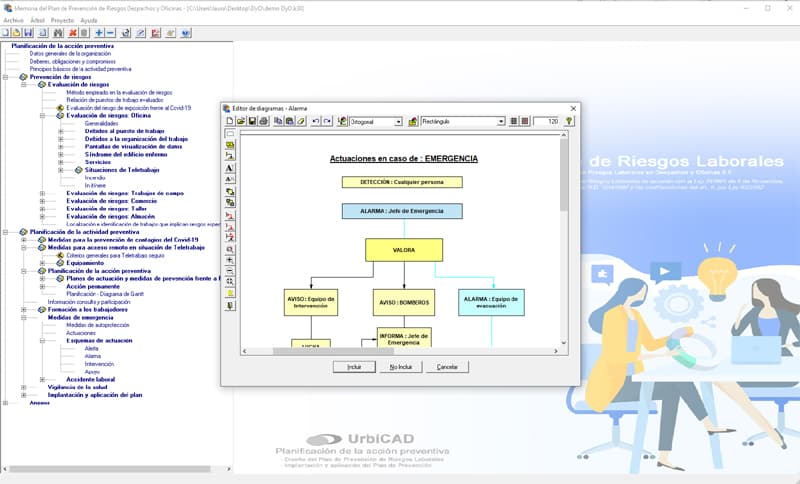Click the binoculars search icon

[x=58, y=33]
